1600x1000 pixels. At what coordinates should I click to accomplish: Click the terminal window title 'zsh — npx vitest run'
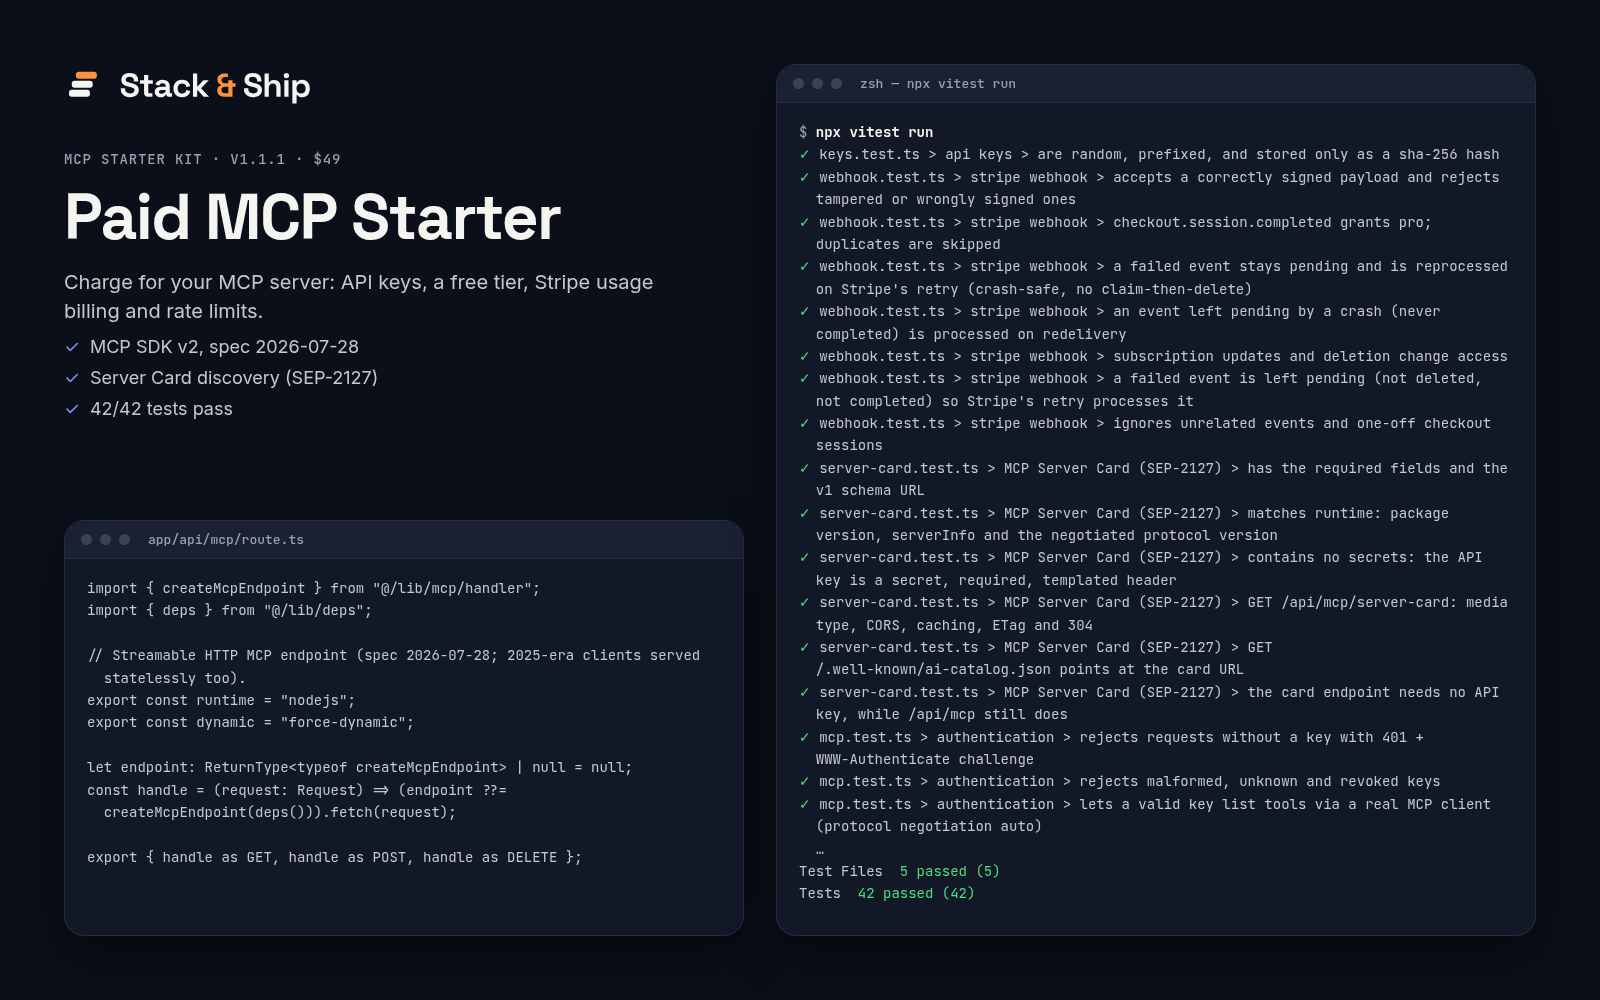[x=938, y=84]
